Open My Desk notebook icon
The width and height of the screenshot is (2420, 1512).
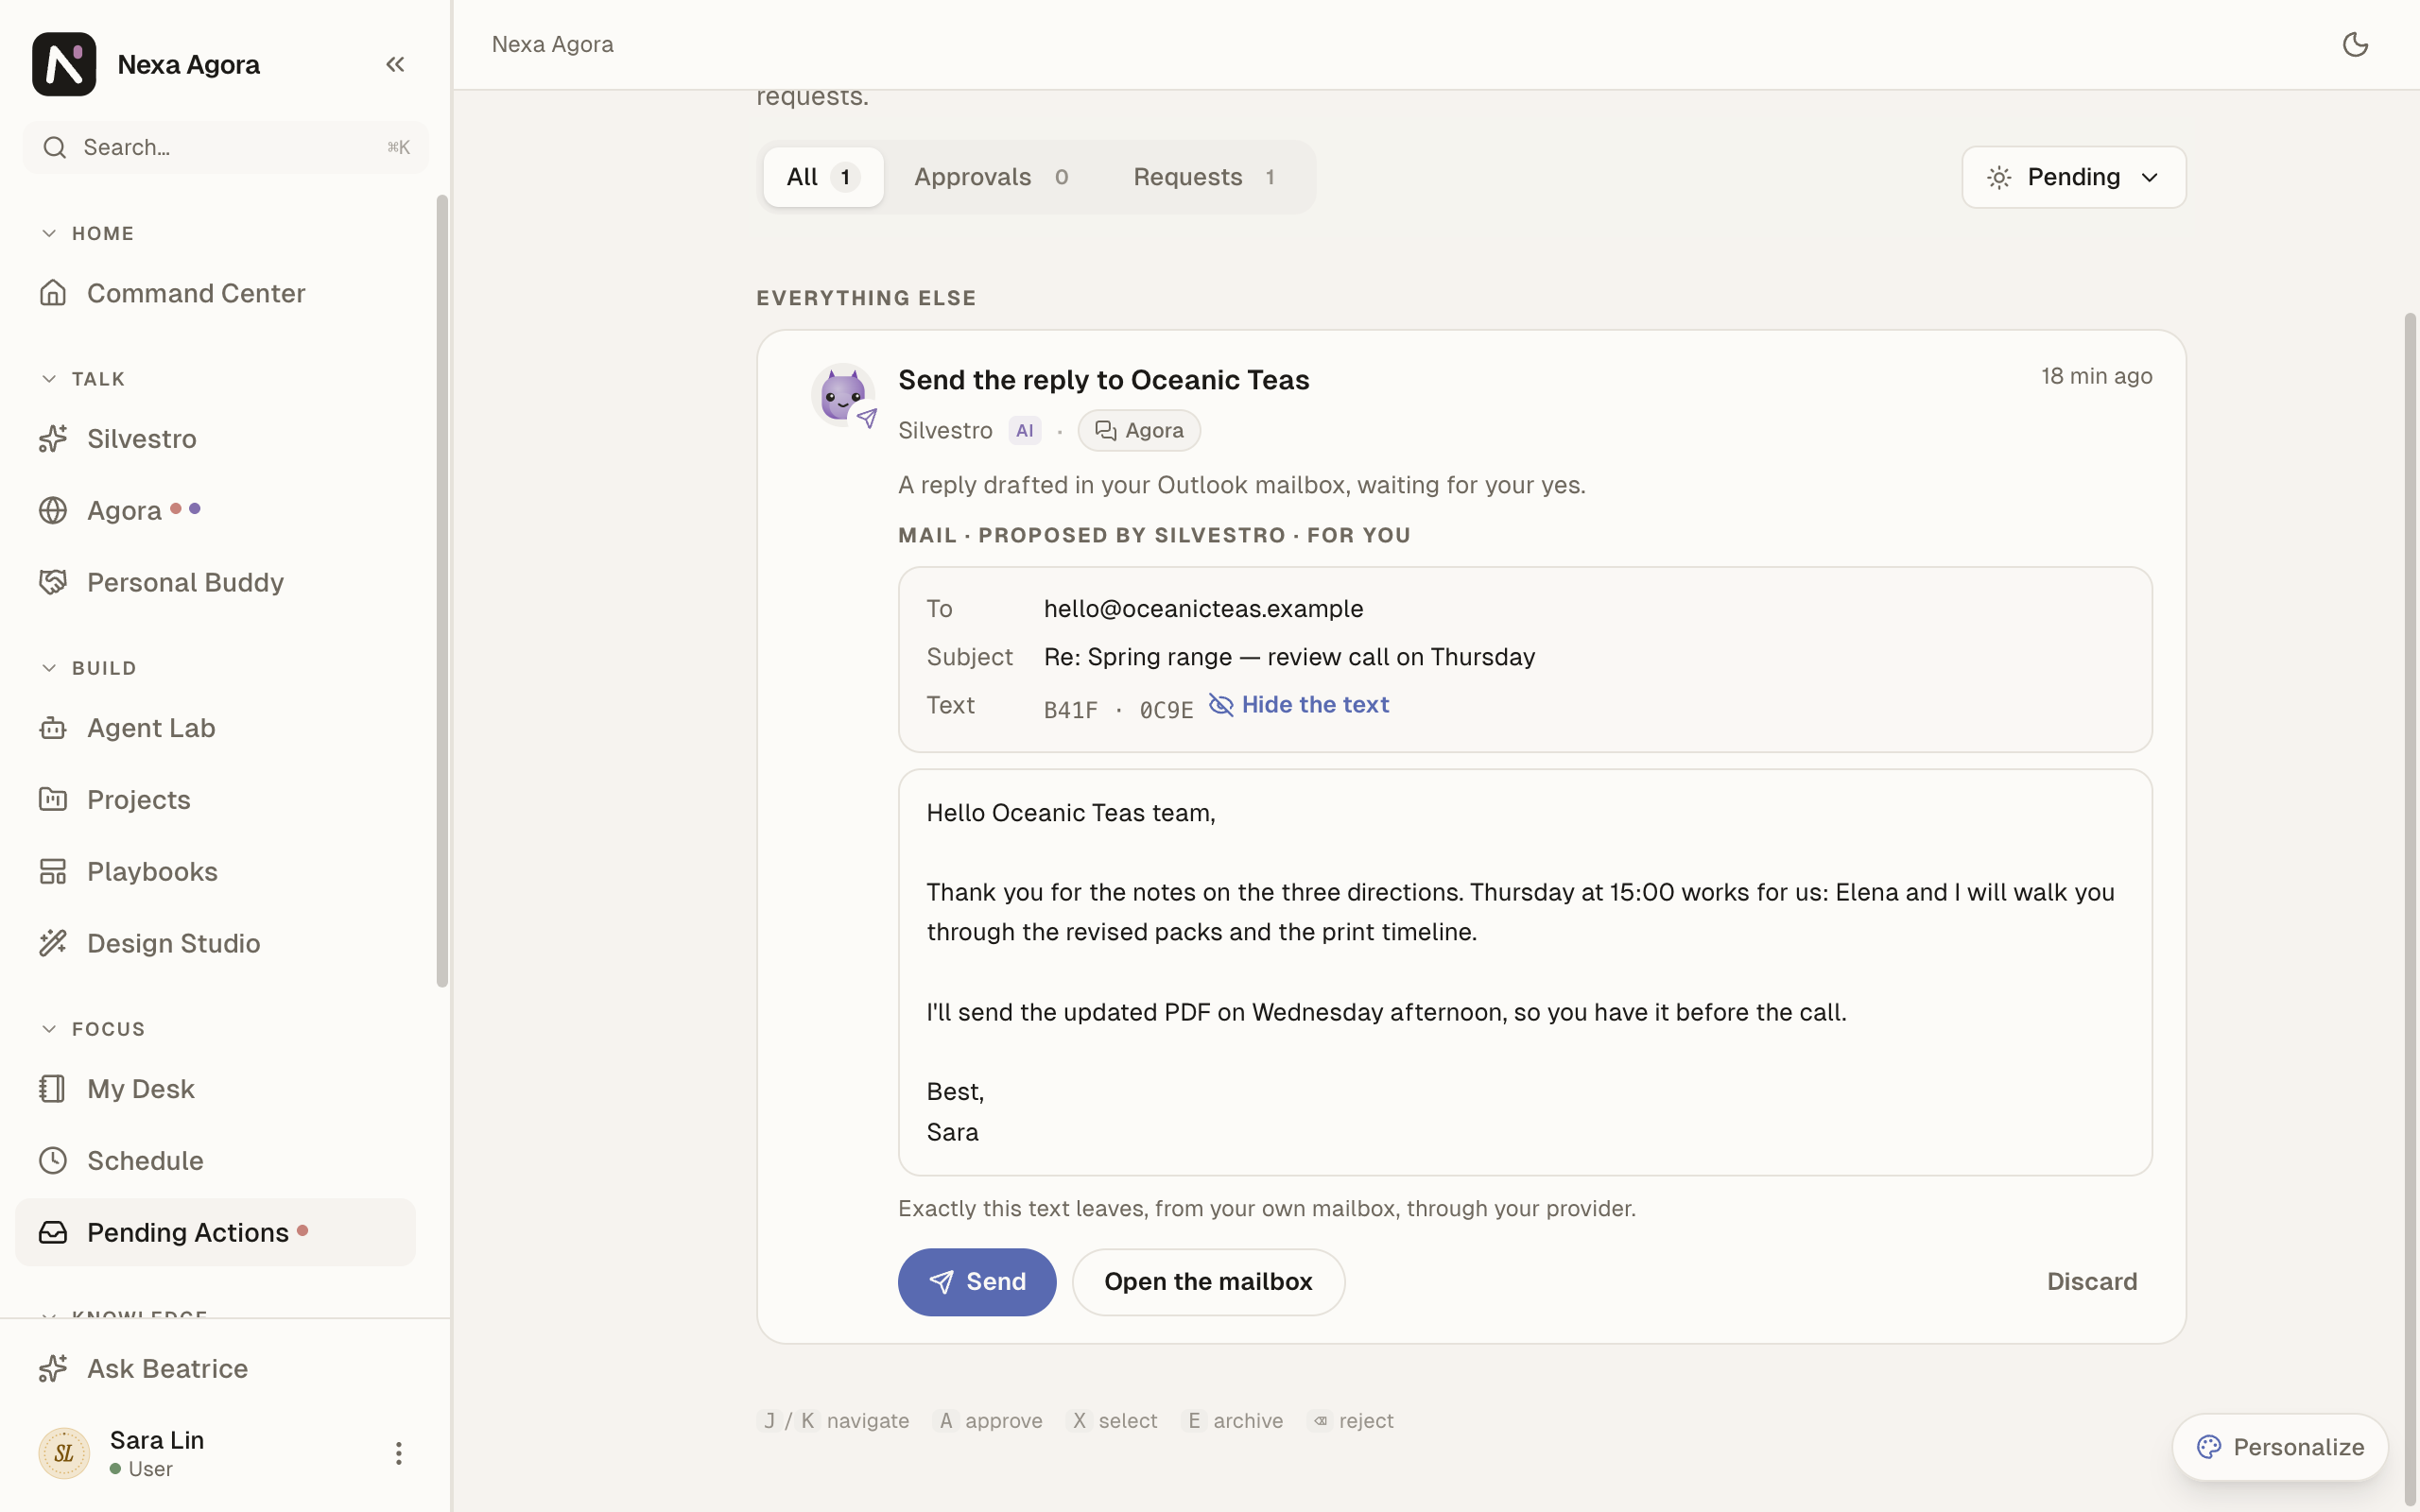(x=53, y=1088)
